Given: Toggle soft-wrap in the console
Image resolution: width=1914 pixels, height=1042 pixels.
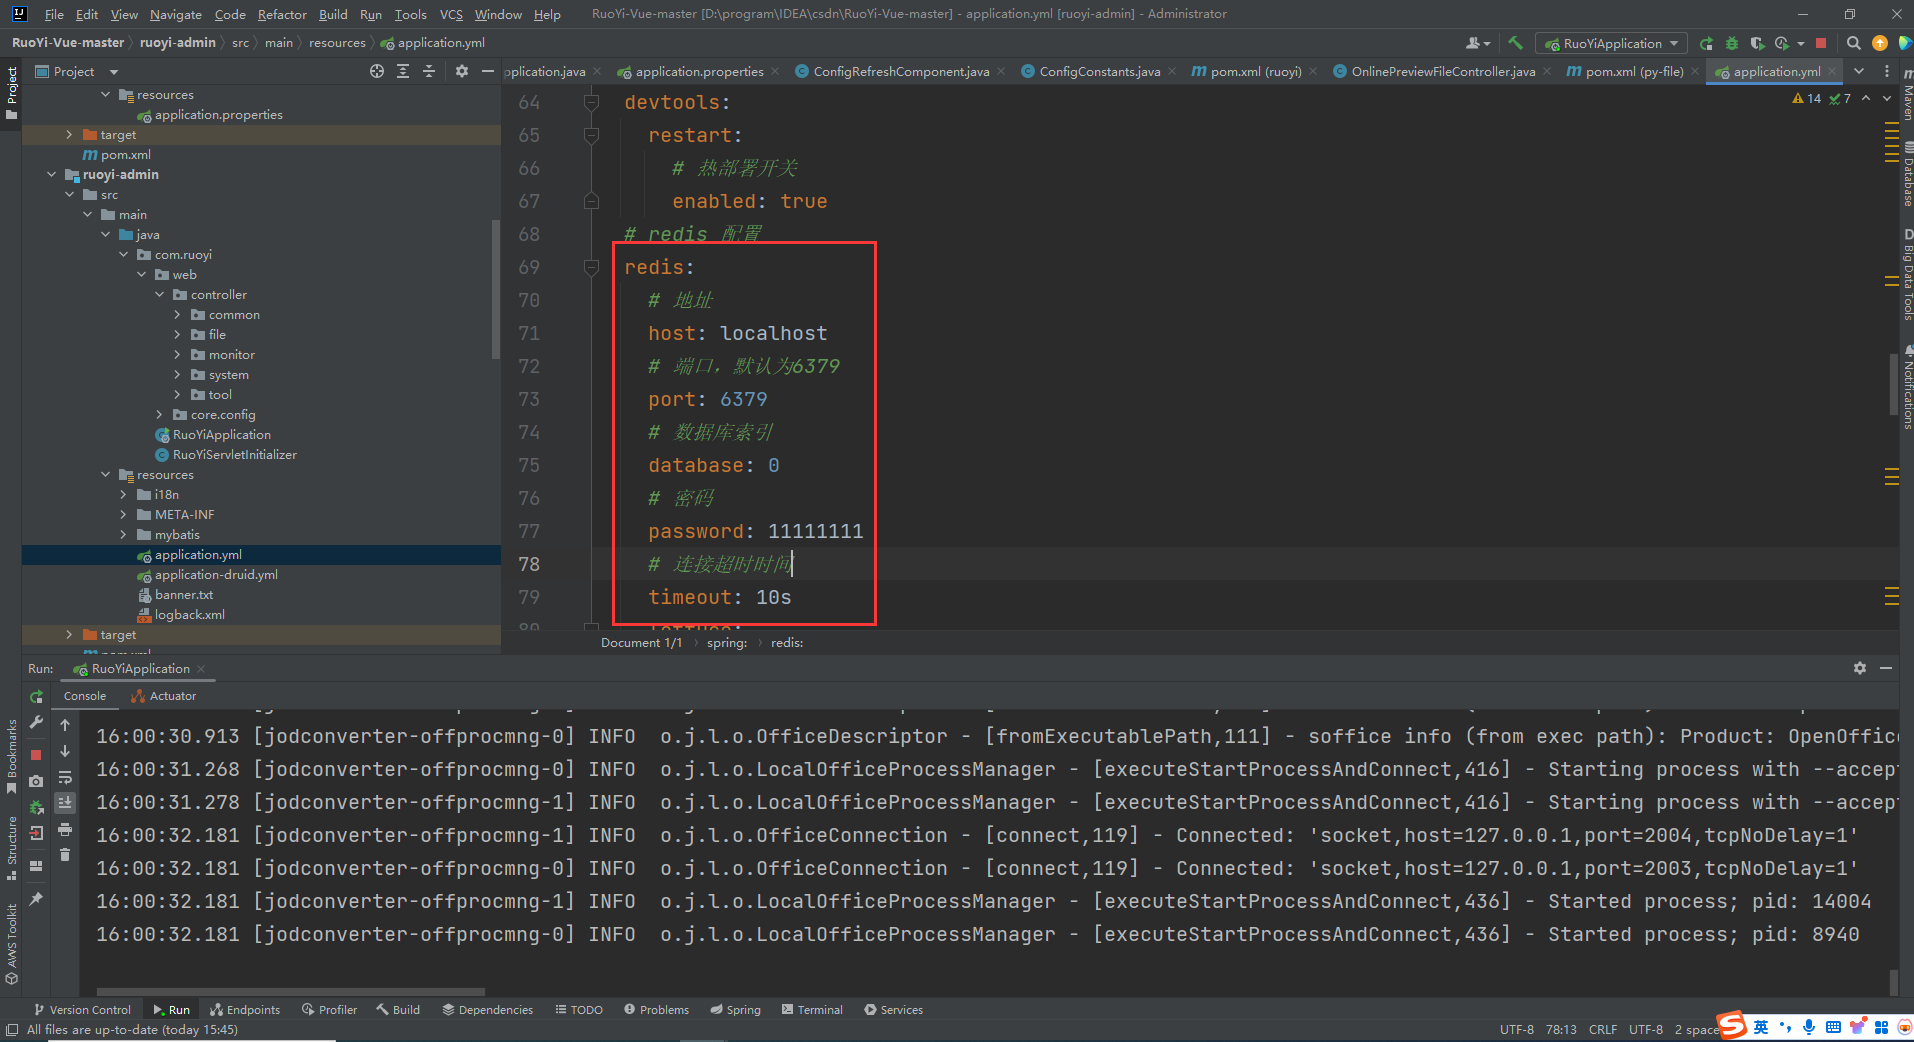Looking at the screenshot, I should [x=65, y=777].
